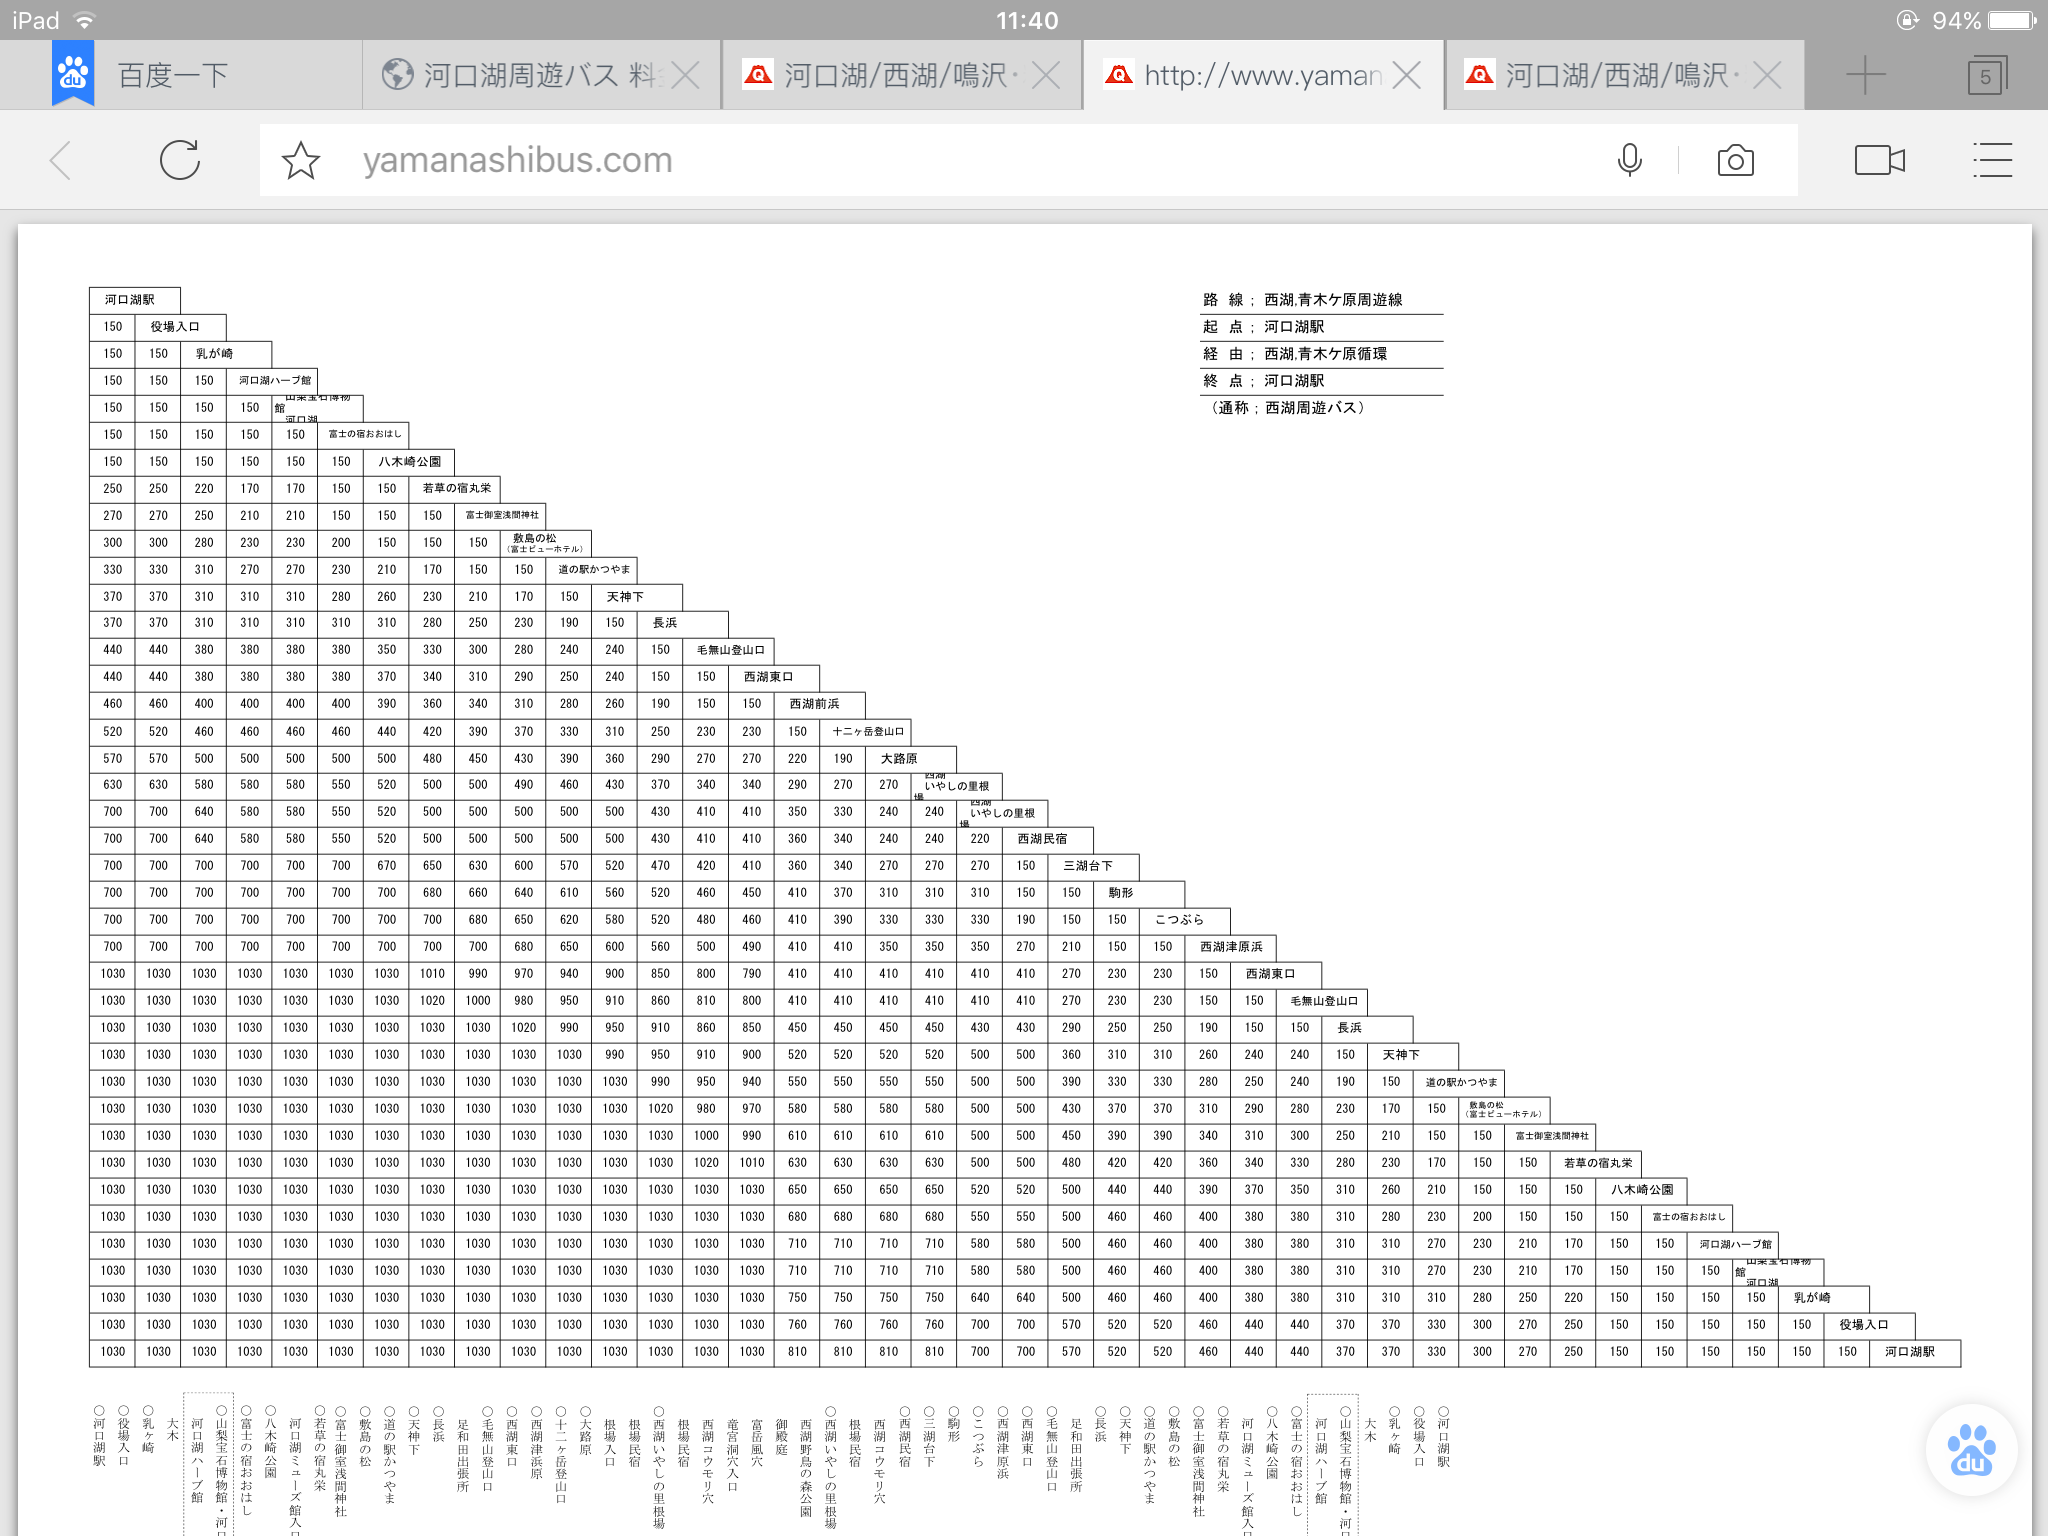Tap the 経由; 西湖,青木ケ原循環 line

point(1295,354)
